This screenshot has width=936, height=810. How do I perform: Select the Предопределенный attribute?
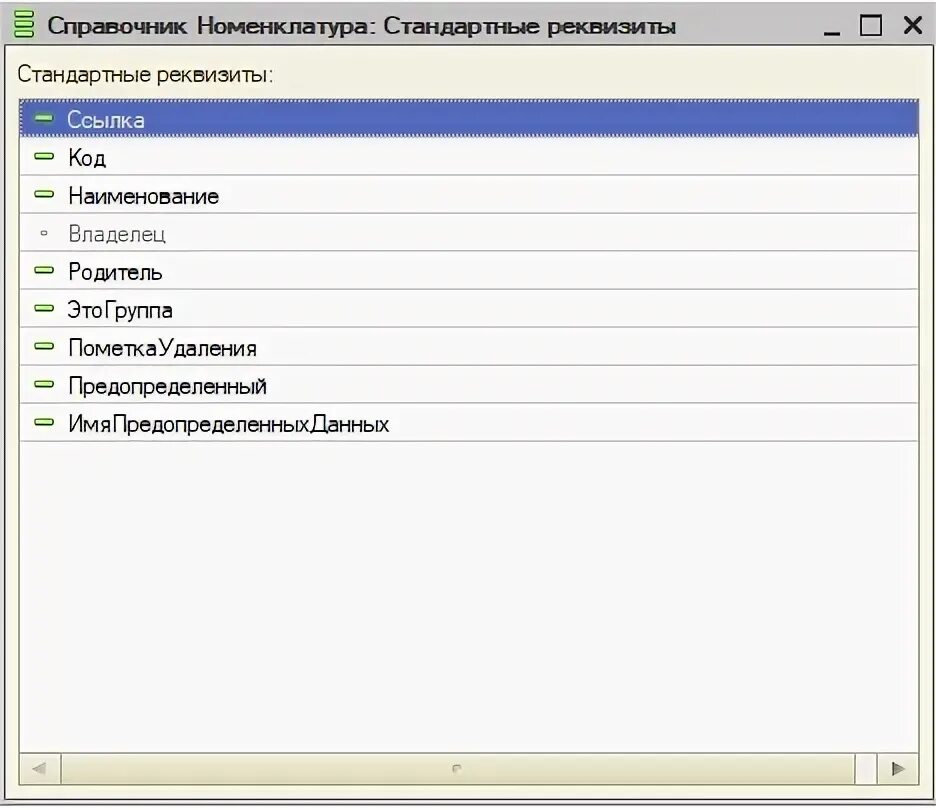469,385
